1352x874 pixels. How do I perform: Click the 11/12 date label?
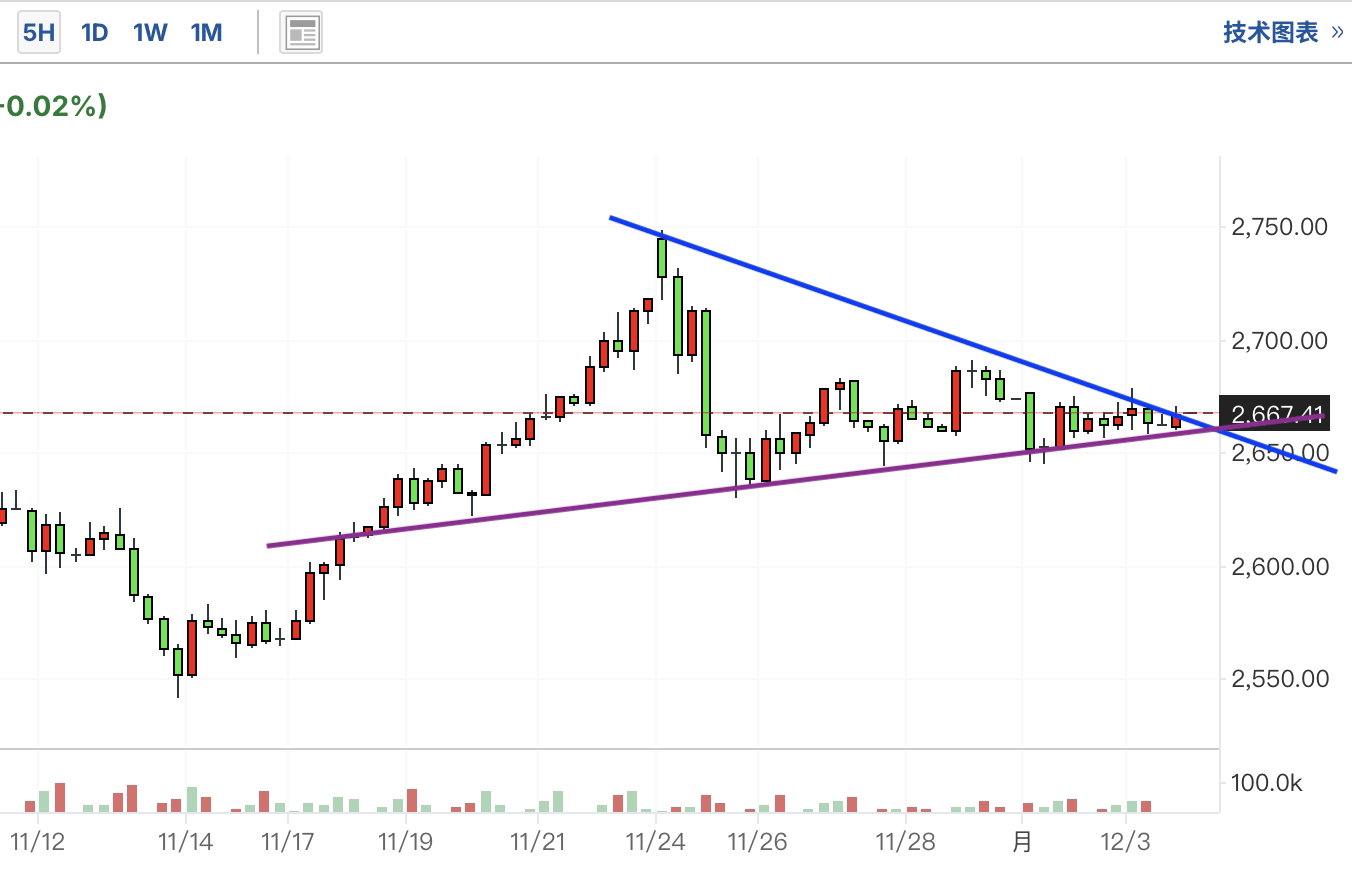(x=37, y=842)
